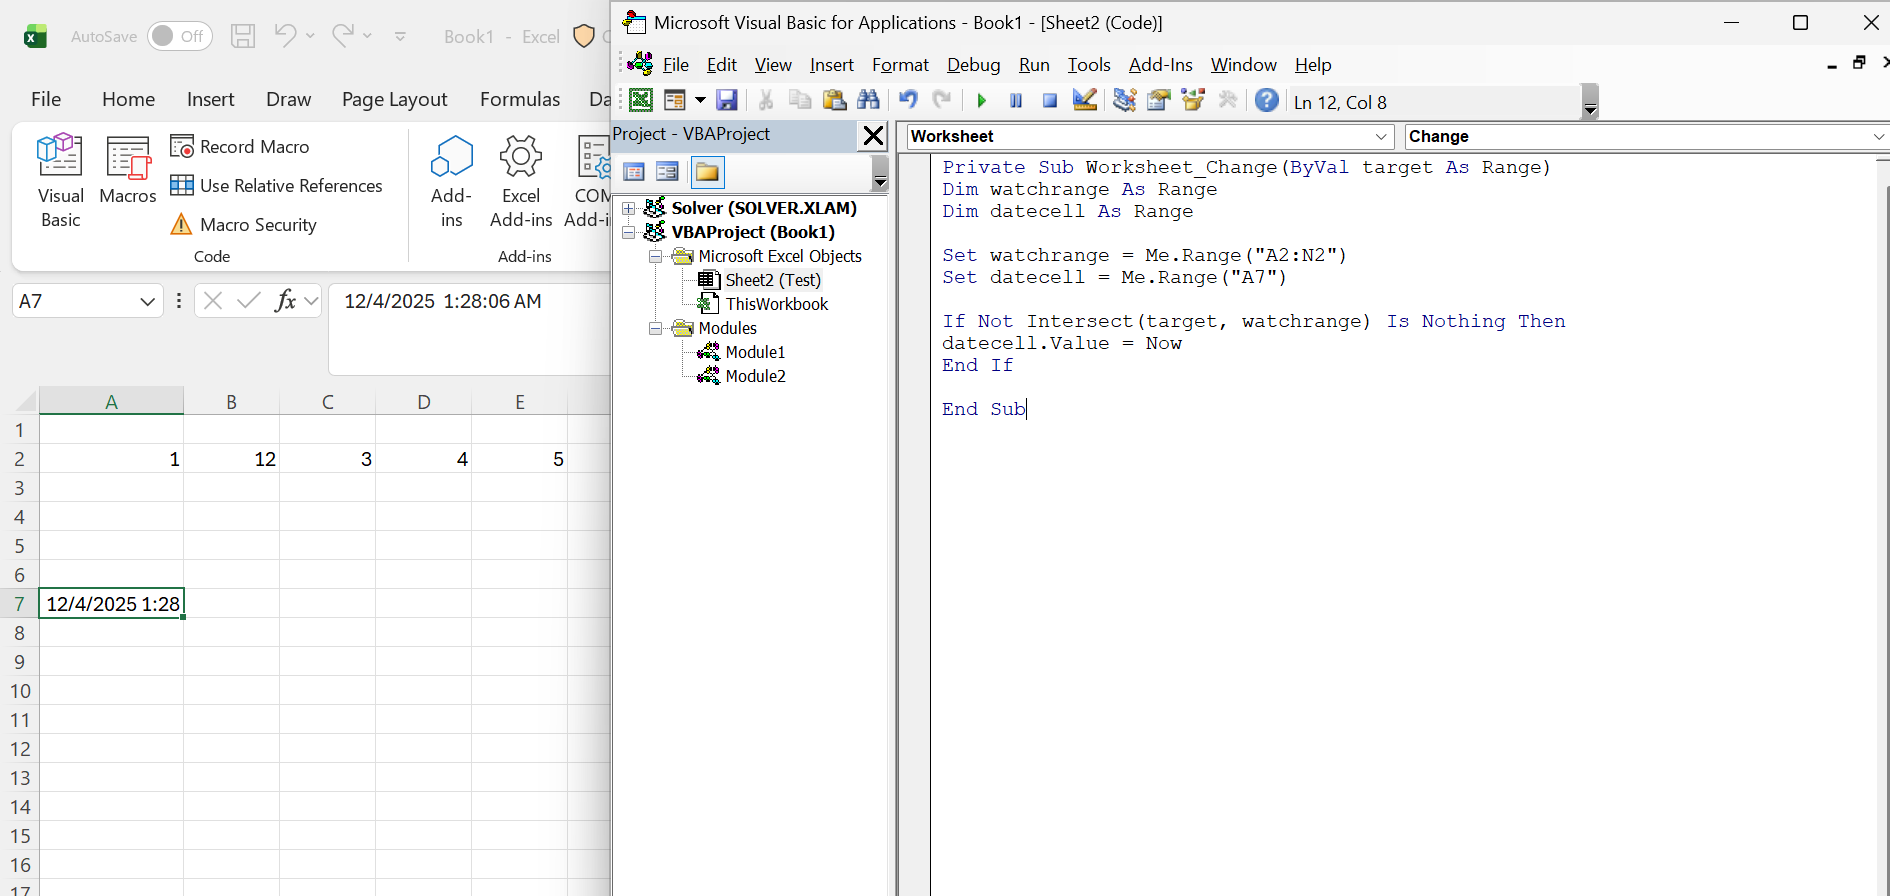The image size is (1890, 896).
Task: Collapse the VBAProject (Book1) node
Action: pyautogui.click(x=629, y=232)
